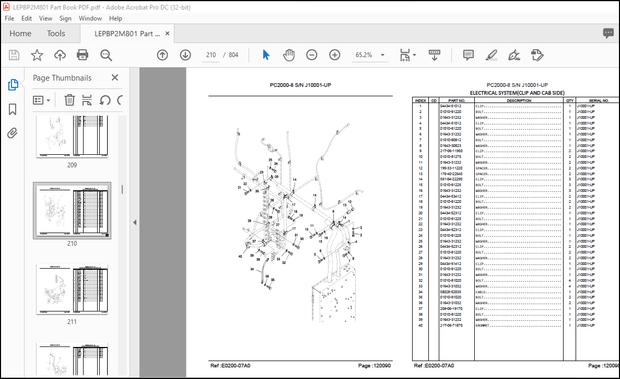
Task: Add file to starred bookmarks
Action: tap(37, 55)
